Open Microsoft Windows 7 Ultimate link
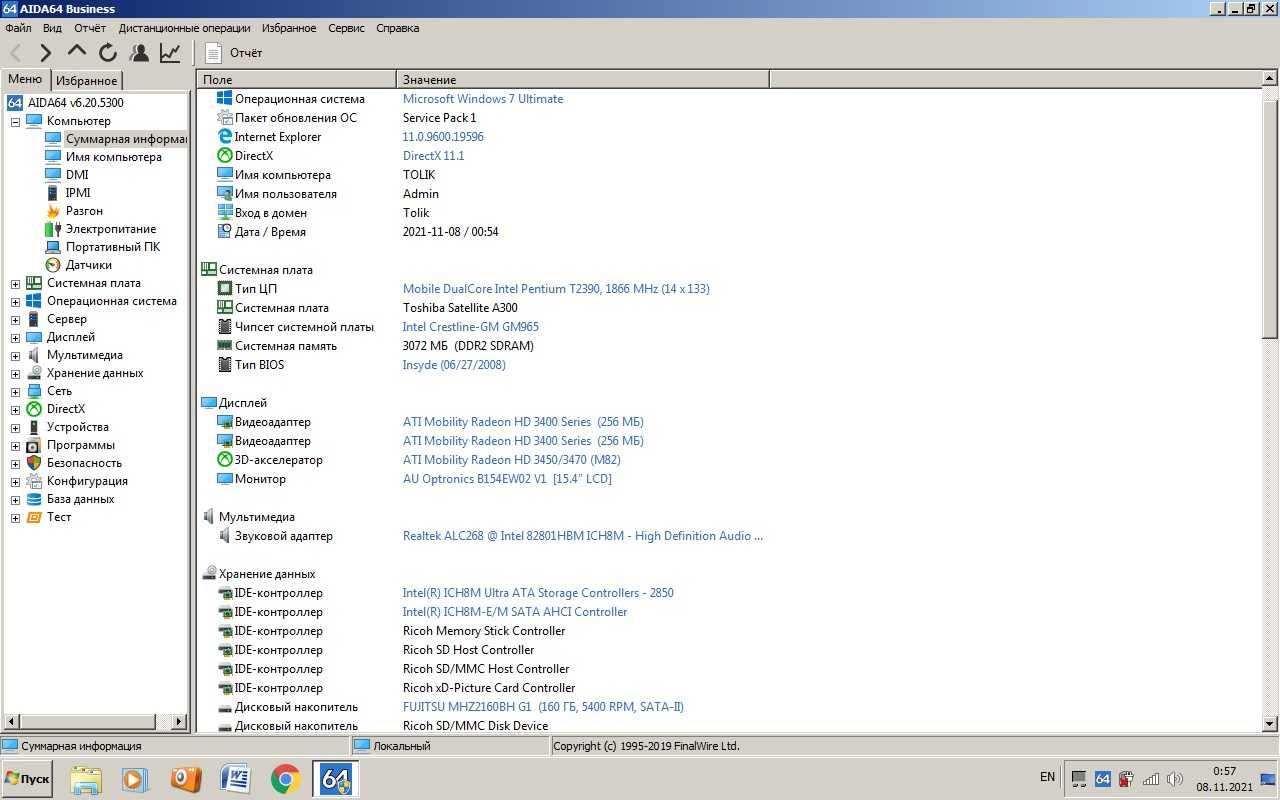The image size is (1280, 800). coord(483,99)
